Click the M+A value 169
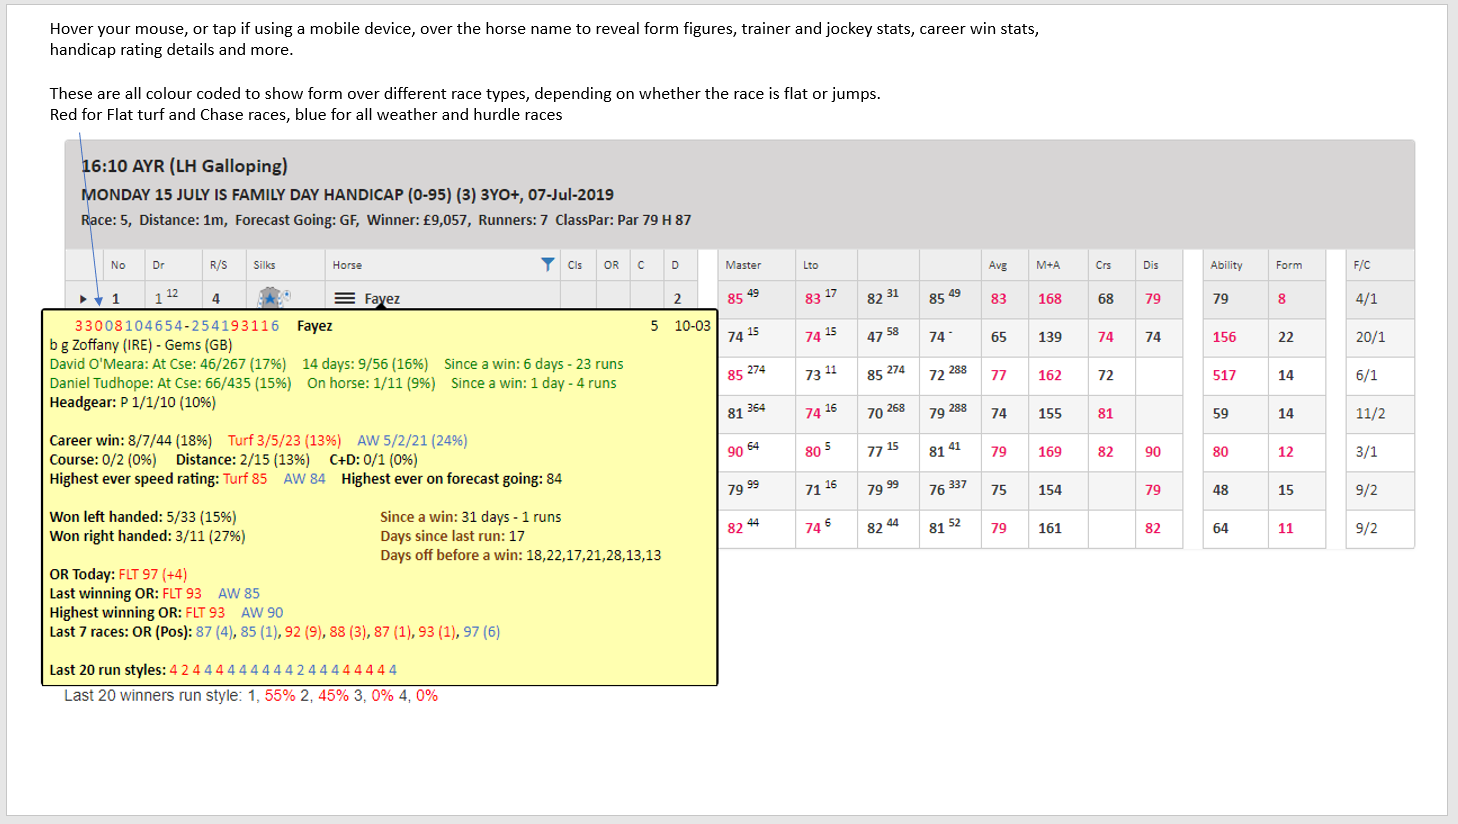 tap(1050, 451)
